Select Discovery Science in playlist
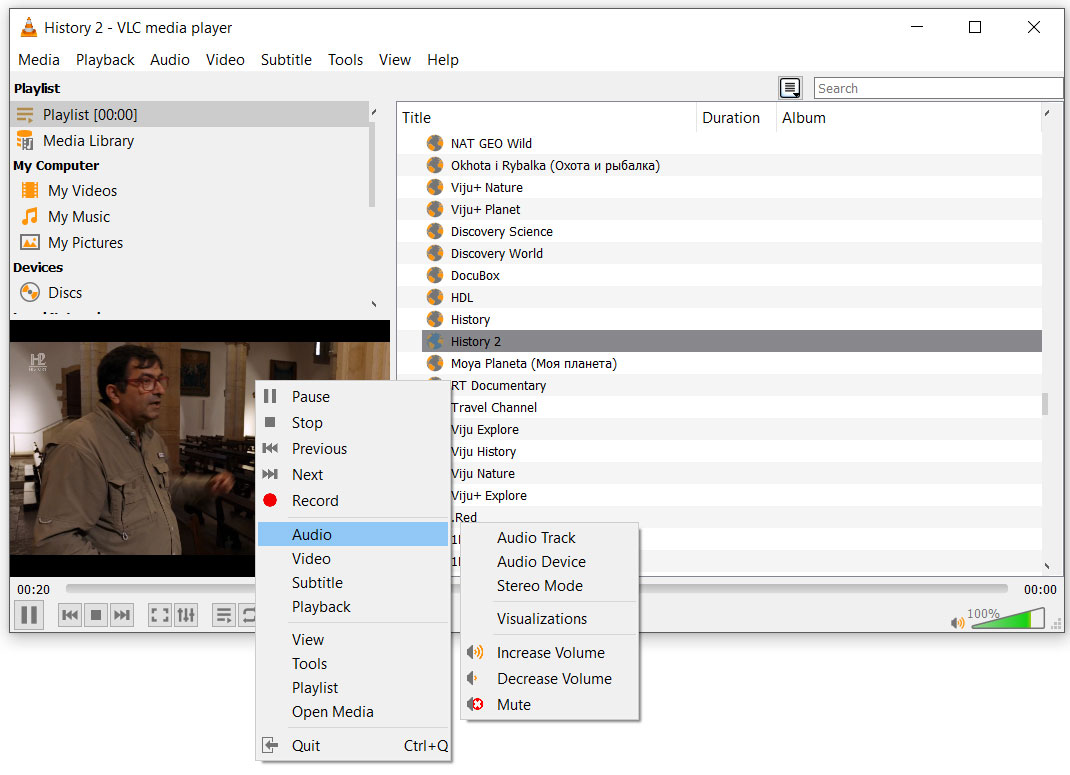The image size is (1070, 775). tap(720, 231)
